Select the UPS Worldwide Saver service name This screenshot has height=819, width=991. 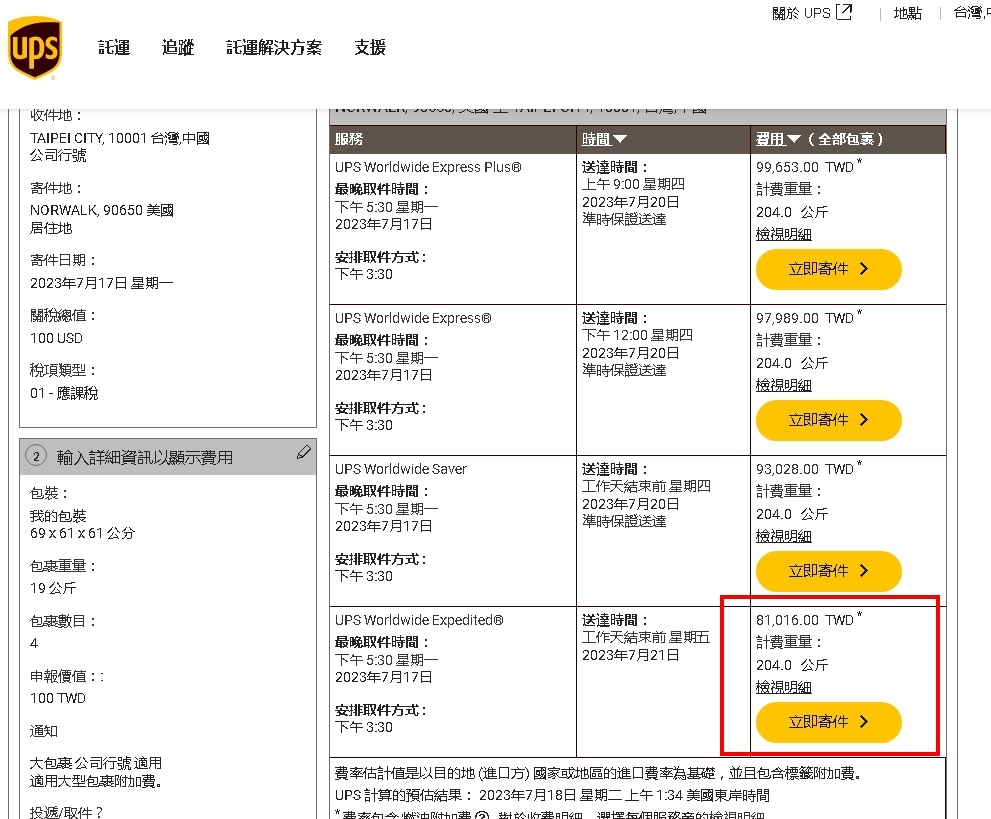click(401, 469)
